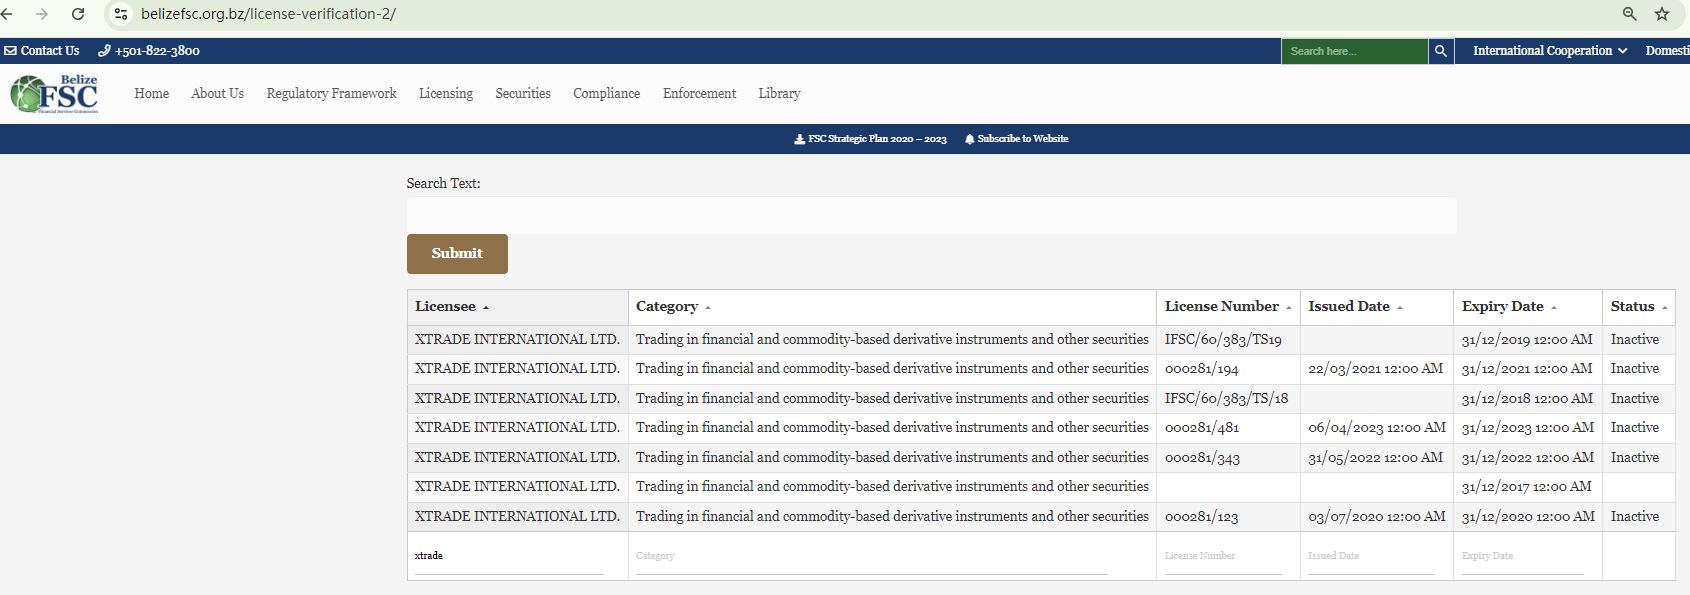The image size is (1690, 595).
Task: Click the browser forward arrow
Action: click(42, 14)
